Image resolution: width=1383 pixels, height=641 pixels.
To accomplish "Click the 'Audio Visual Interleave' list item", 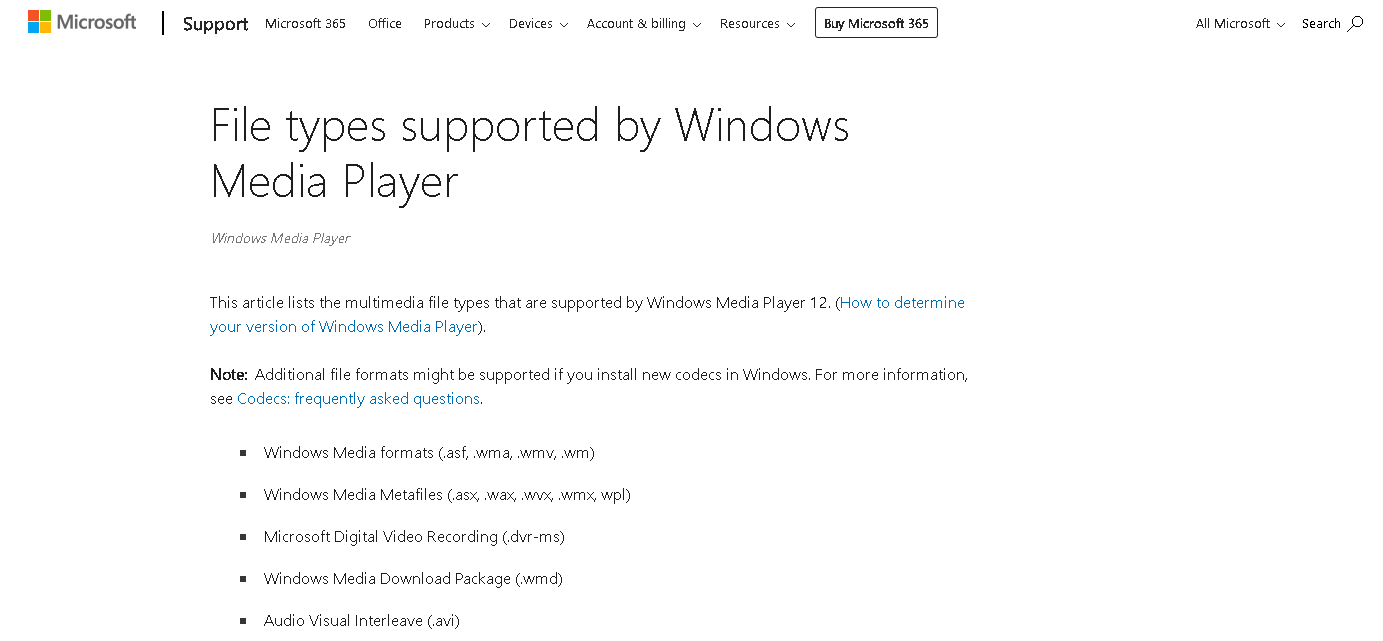I will click(x=361, y=620).
